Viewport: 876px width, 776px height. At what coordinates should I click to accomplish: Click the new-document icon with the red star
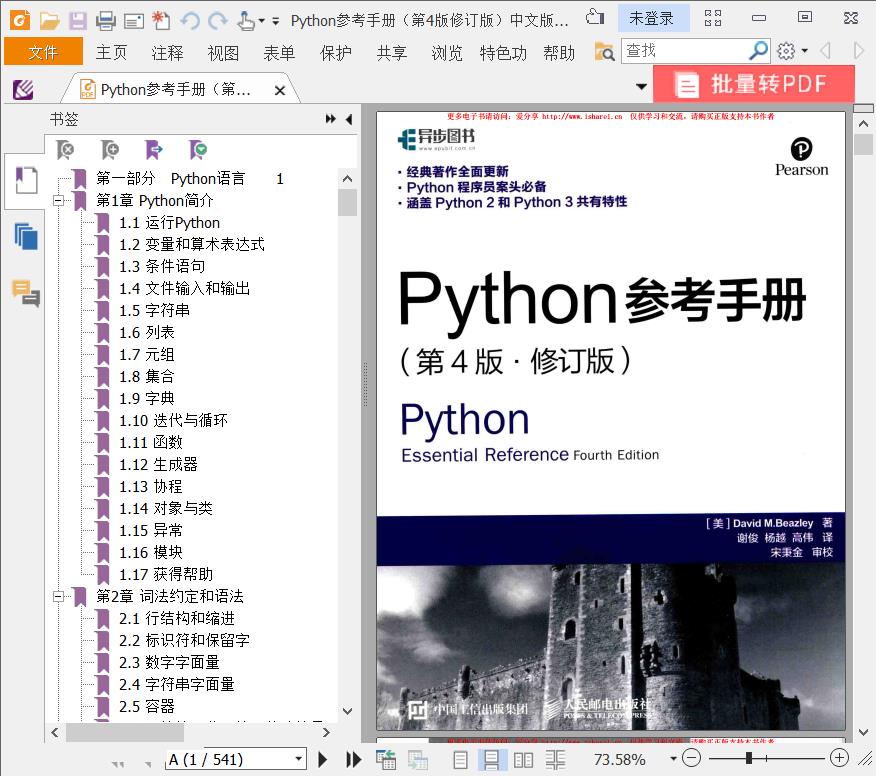161,21
